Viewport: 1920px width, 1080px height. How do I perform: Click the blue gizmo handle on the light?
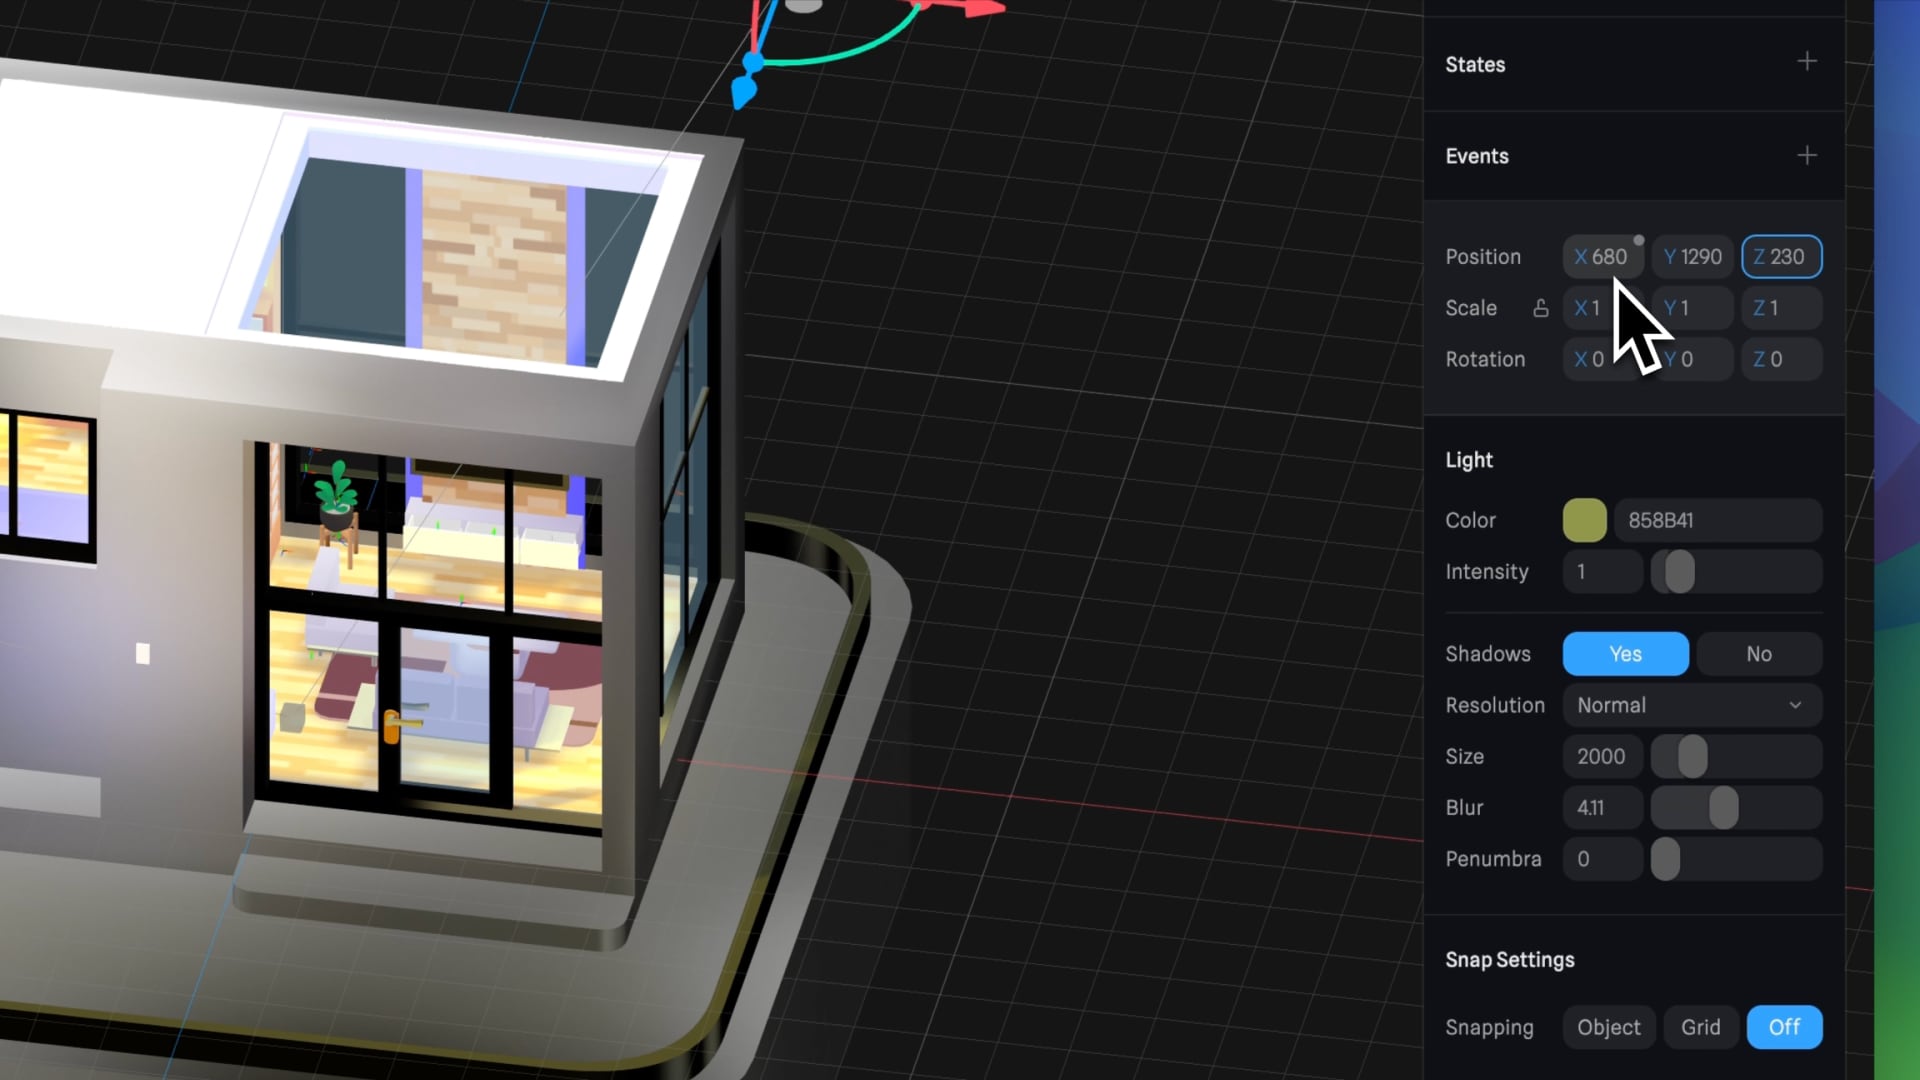pyautogui.click(x=744, y=90)
